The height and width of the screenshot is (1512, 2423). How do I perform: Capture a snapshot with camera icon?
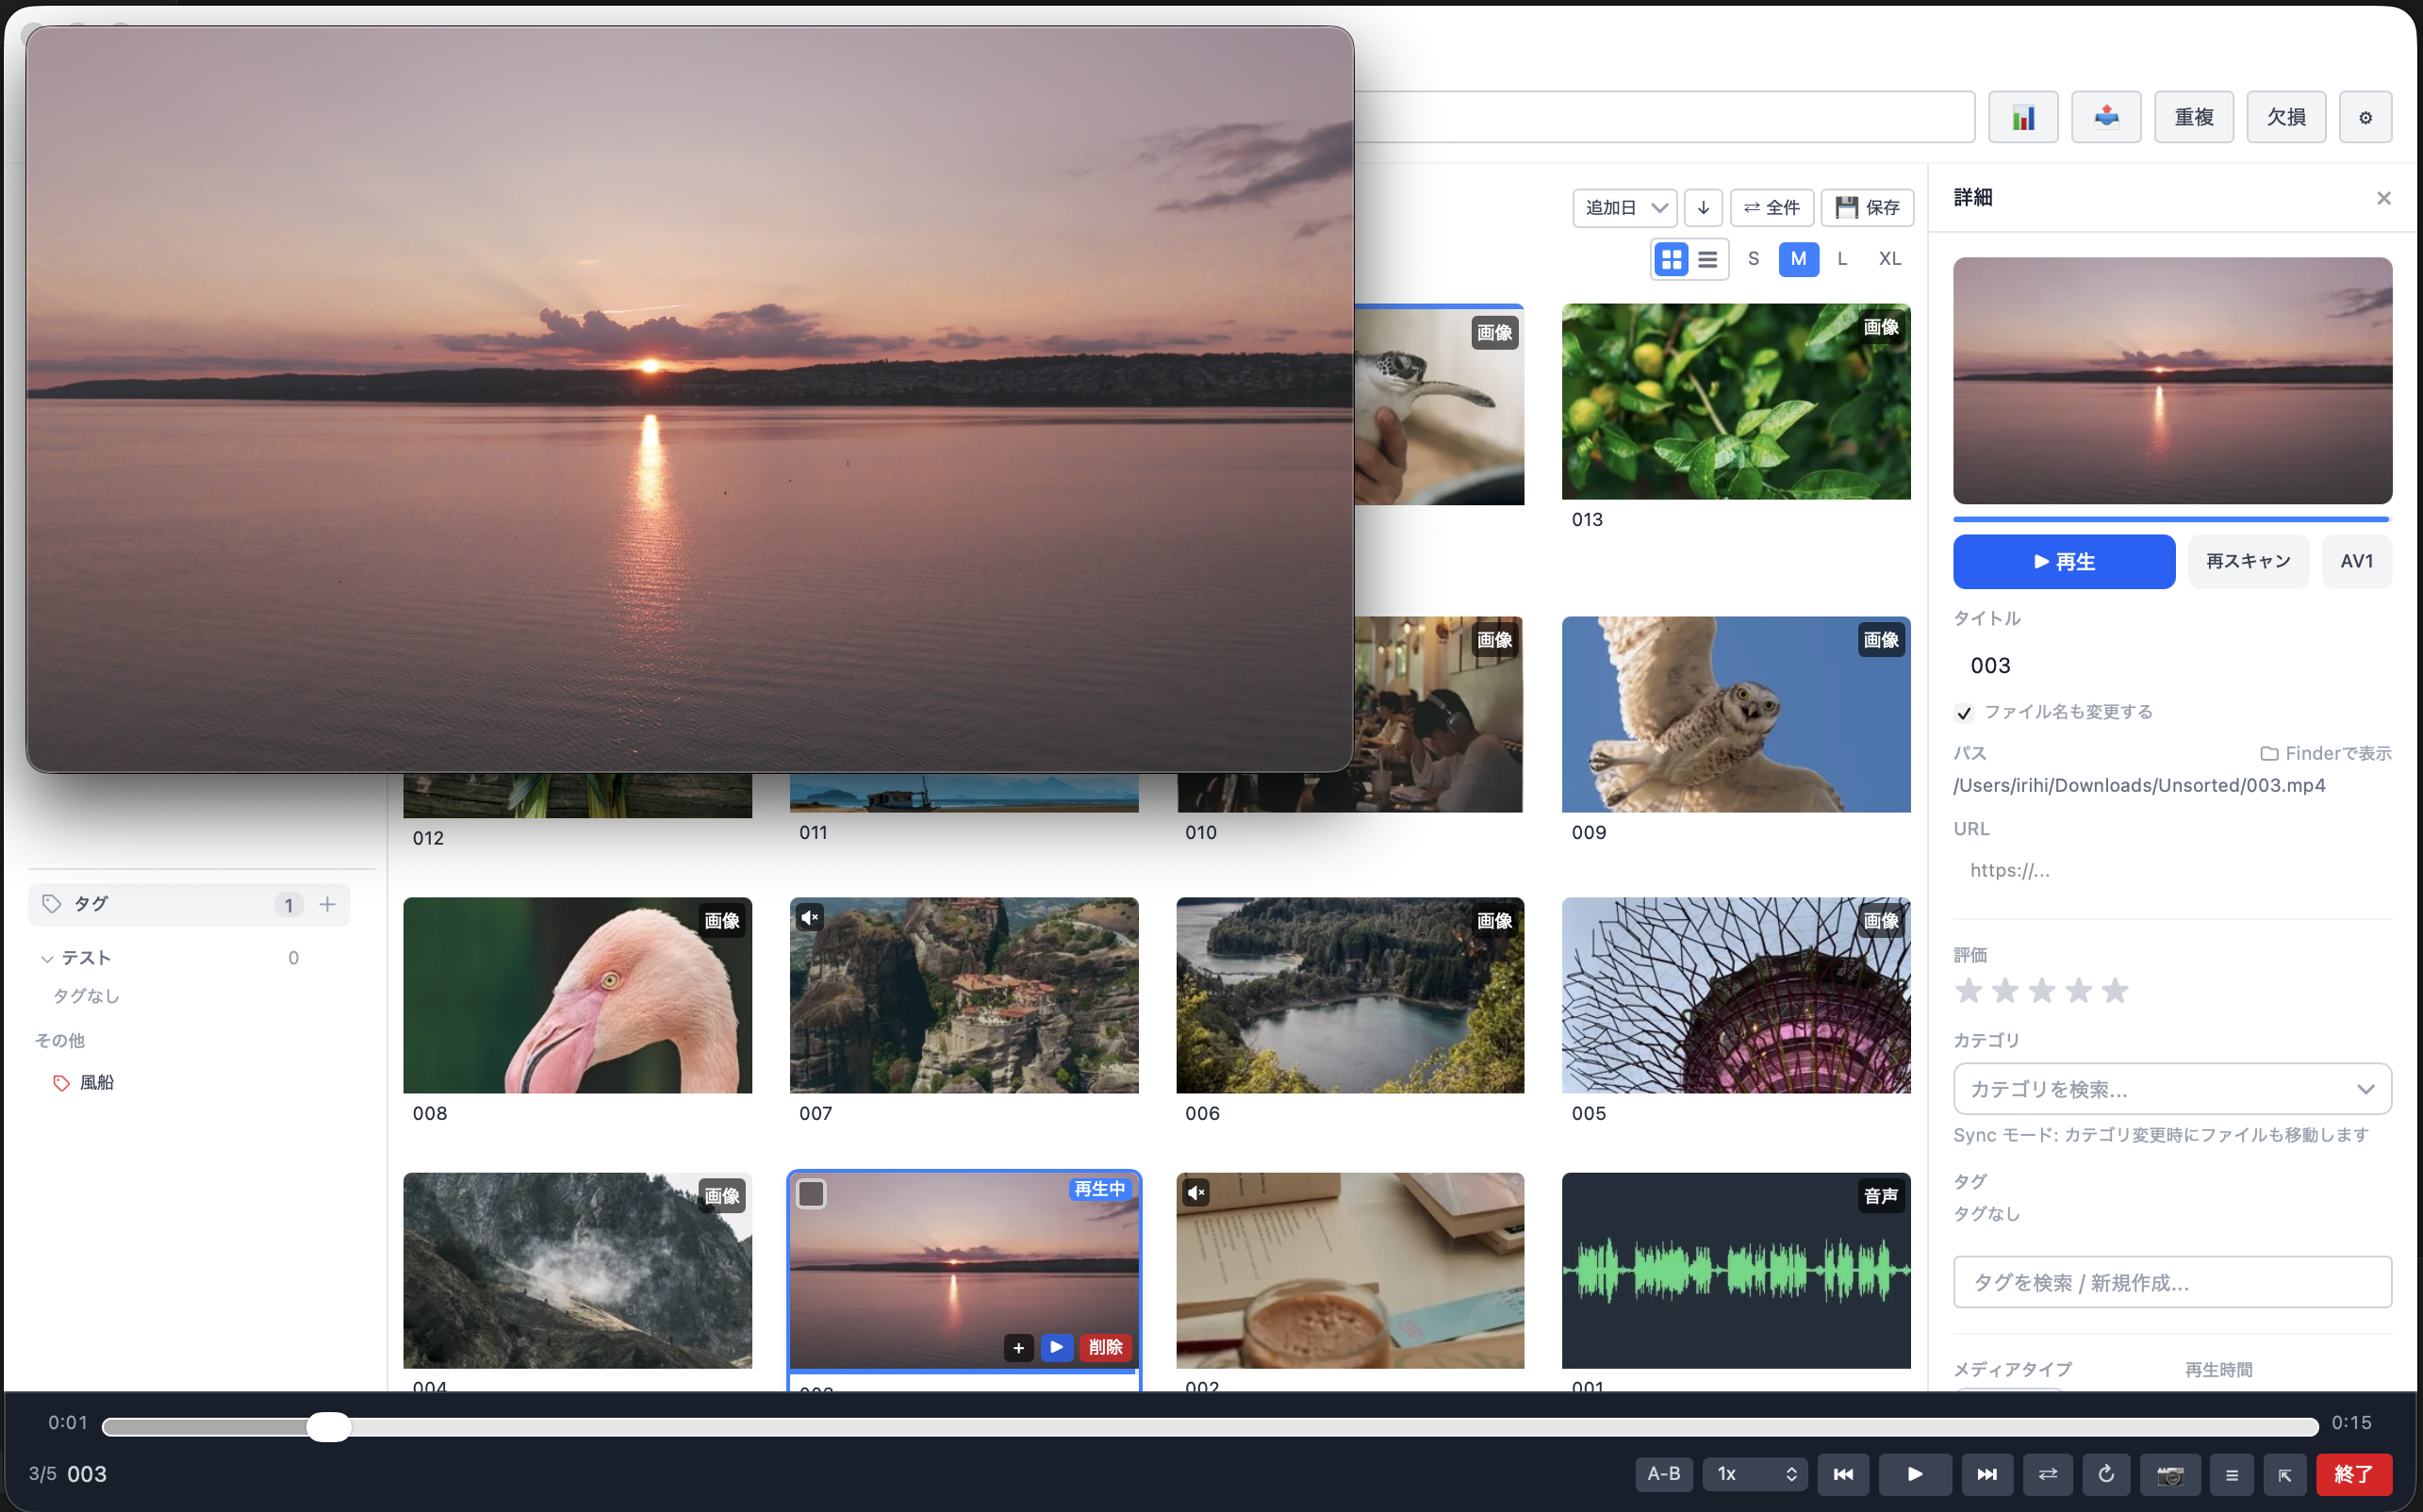point(2169,1473)
